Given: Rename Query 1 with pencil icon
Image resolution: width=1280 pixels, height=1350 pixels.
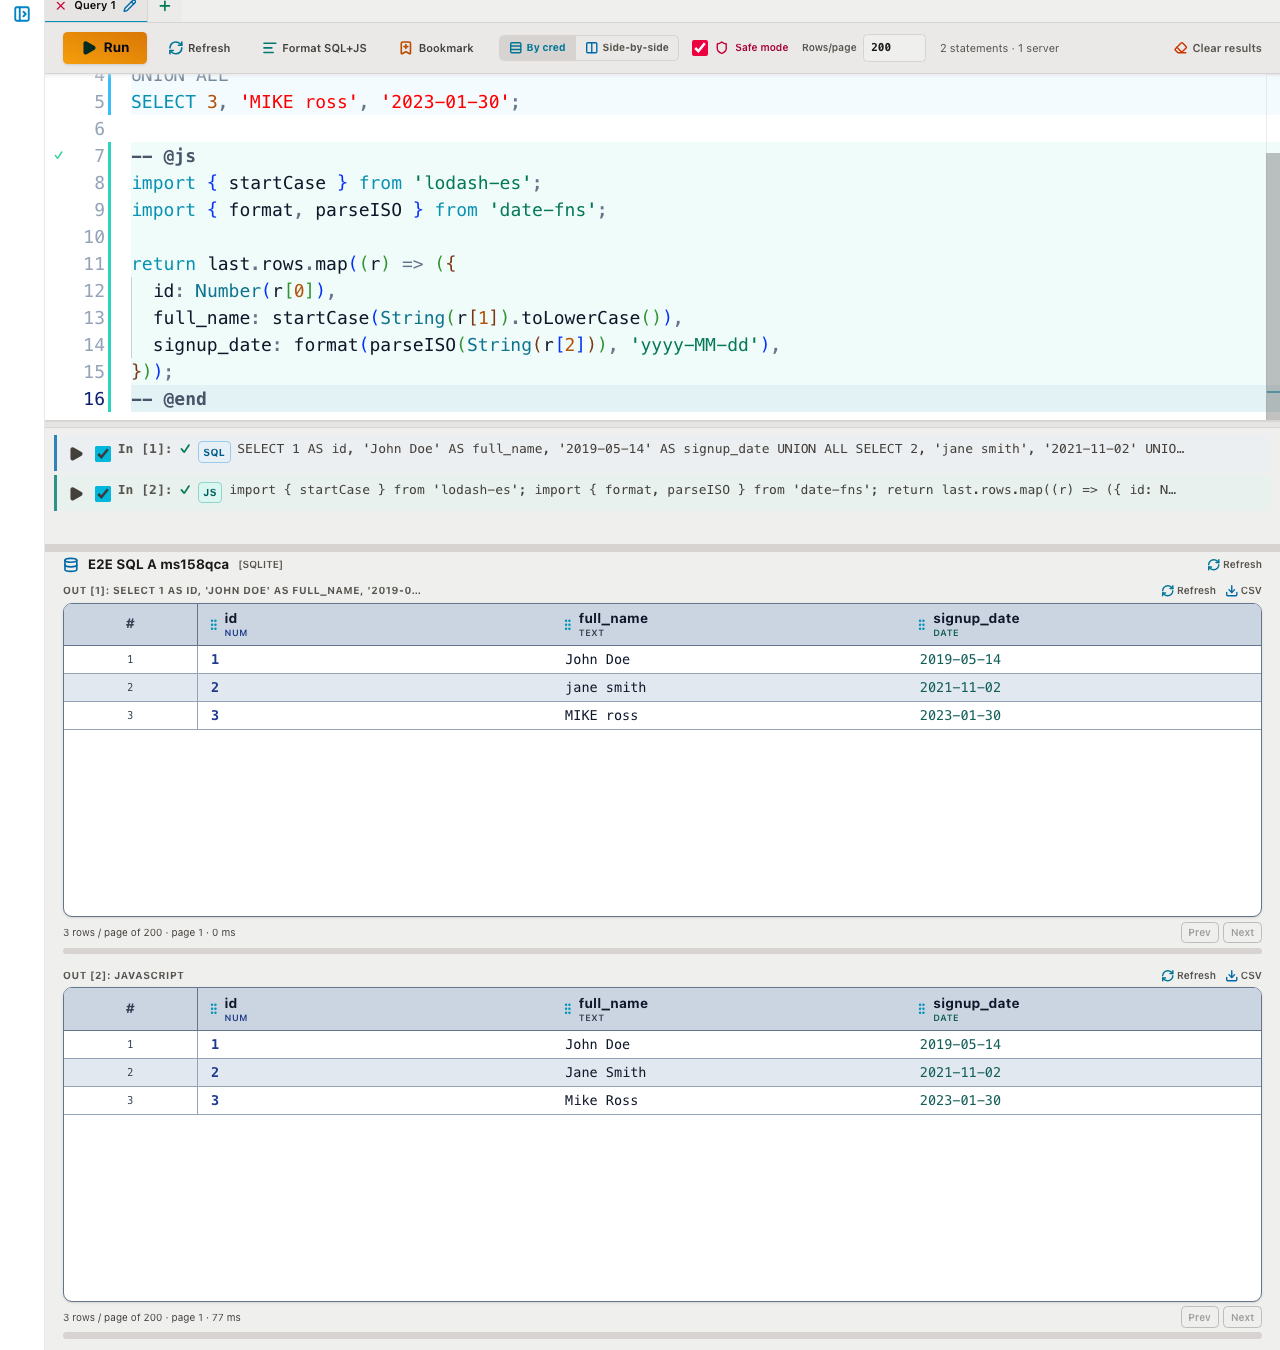Looking at the screenshot, I should [x=130, y=6].
